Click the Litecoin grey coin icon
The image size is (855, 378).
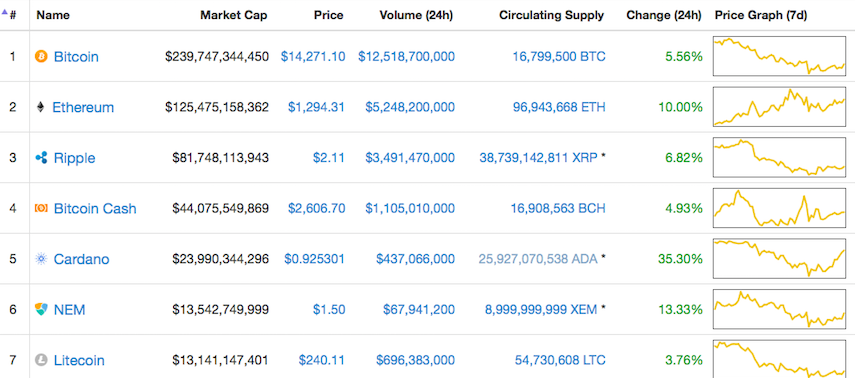tap(41, 361)
